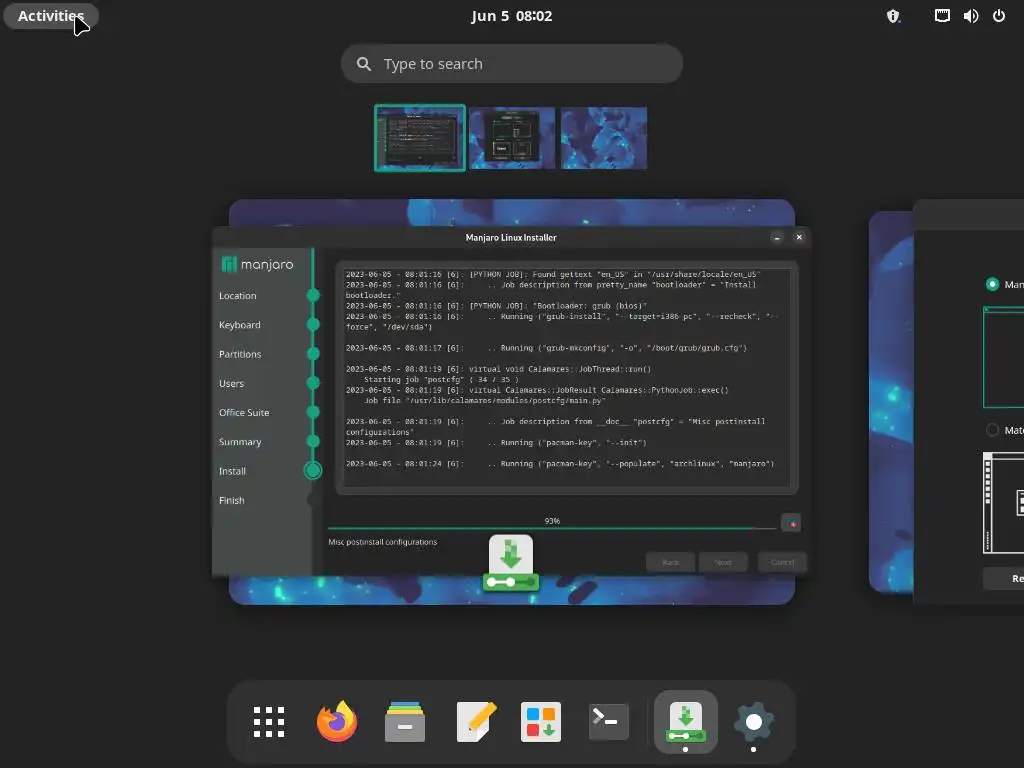Screen dimensions: 1024x768
Task: Switch to the third empty workspace thumbnail
Action: 604,138
